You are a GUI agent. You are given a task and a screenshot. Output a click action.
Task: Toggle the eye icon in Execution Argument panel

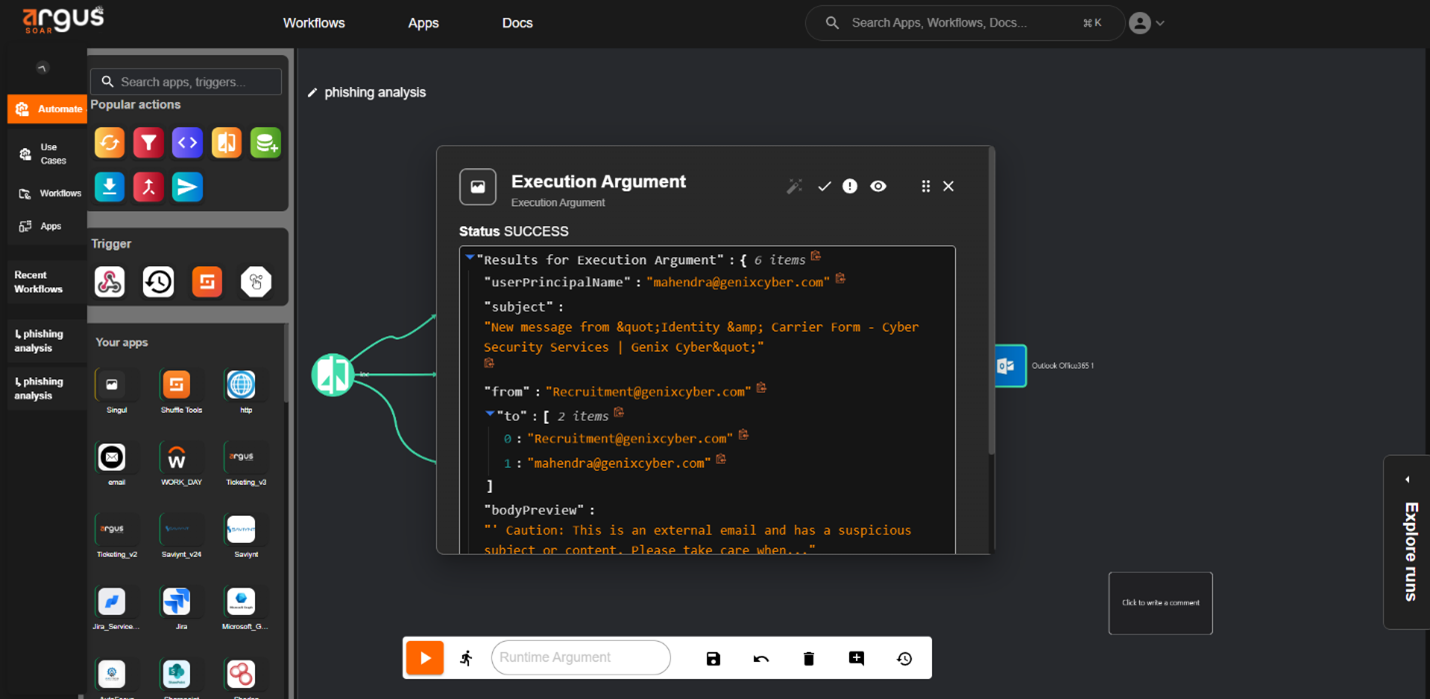coord(878,186)
